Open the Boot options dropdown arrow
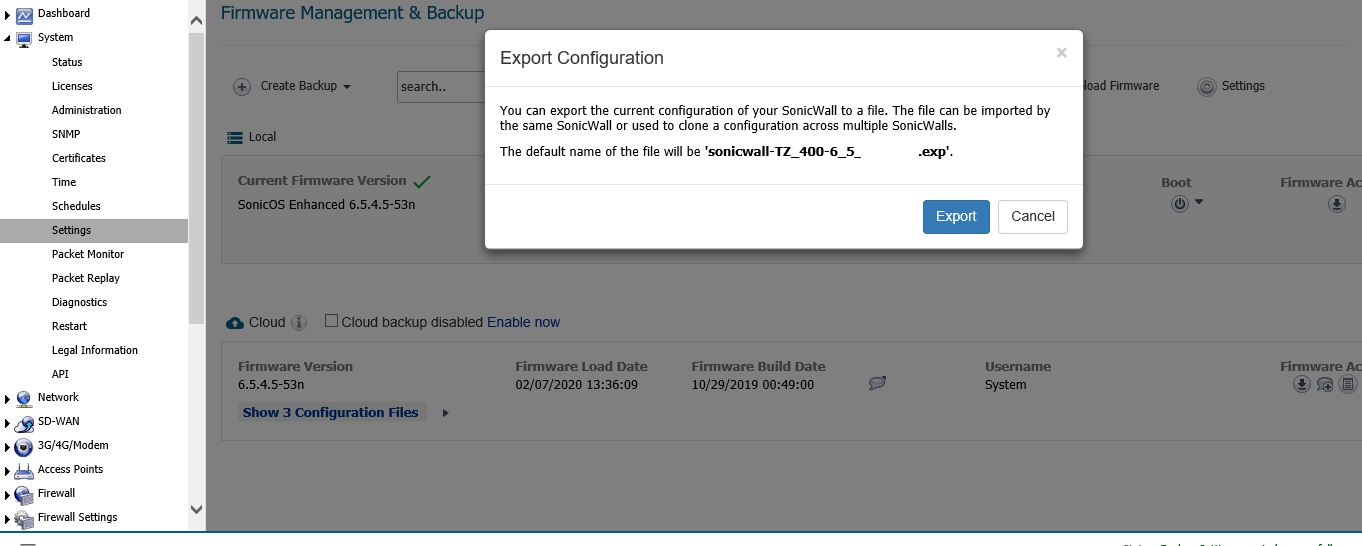The width and height of the screenshot is (1362, 546). (1199, 203)
